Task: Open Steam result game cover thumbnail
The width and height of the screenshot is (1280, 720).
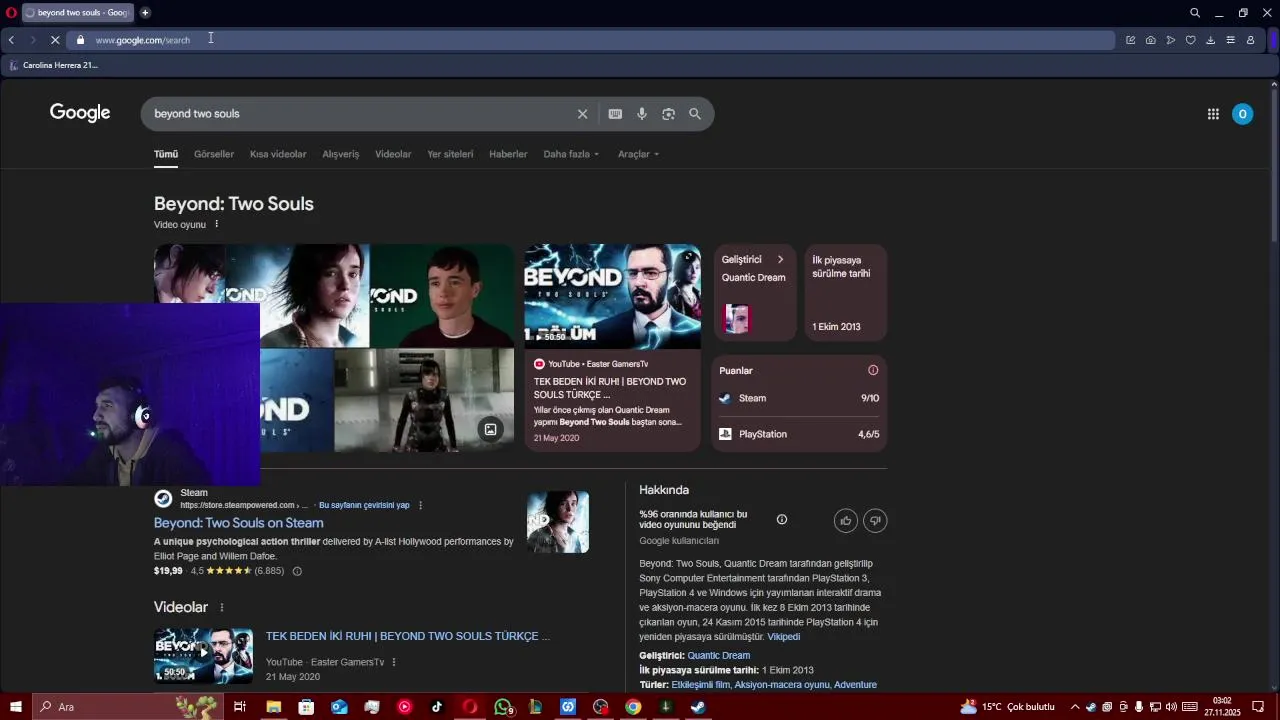Action: coord(558,522)
